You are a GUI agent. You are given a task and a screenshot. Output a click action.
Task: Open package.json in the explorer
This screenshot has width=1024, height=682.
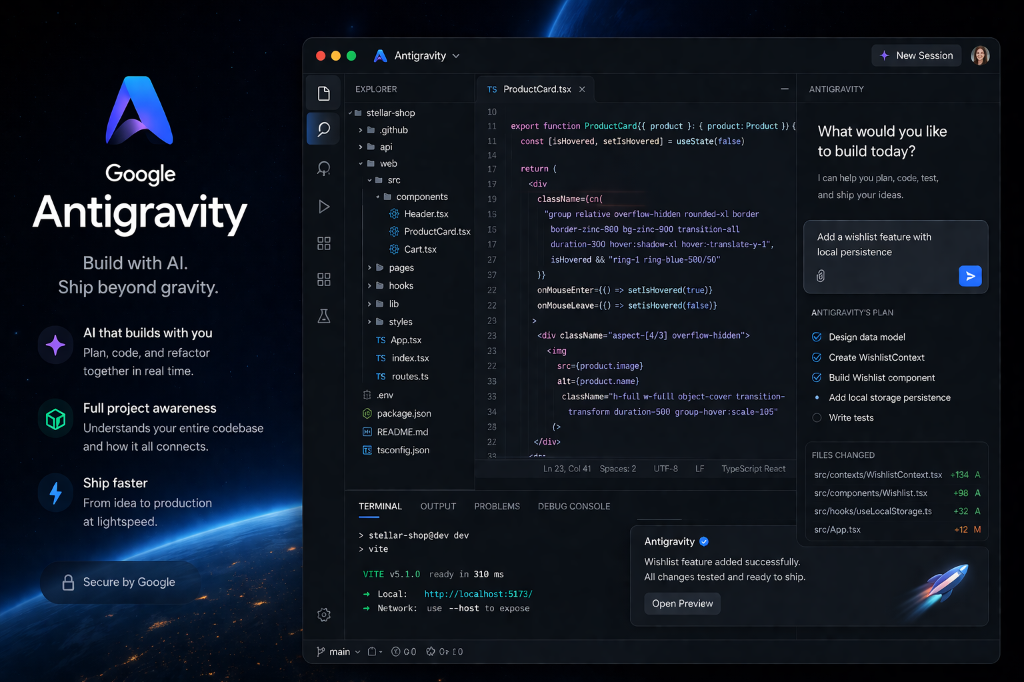pyautogui.click(x=397, y=414)
